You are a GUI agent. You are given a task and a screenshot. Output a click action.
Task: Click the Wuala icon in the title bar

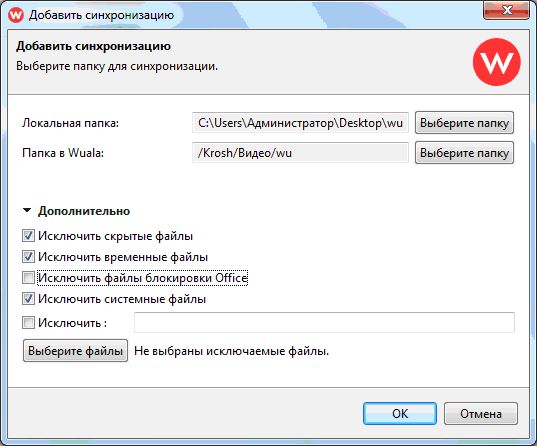(x=16, y=15)
